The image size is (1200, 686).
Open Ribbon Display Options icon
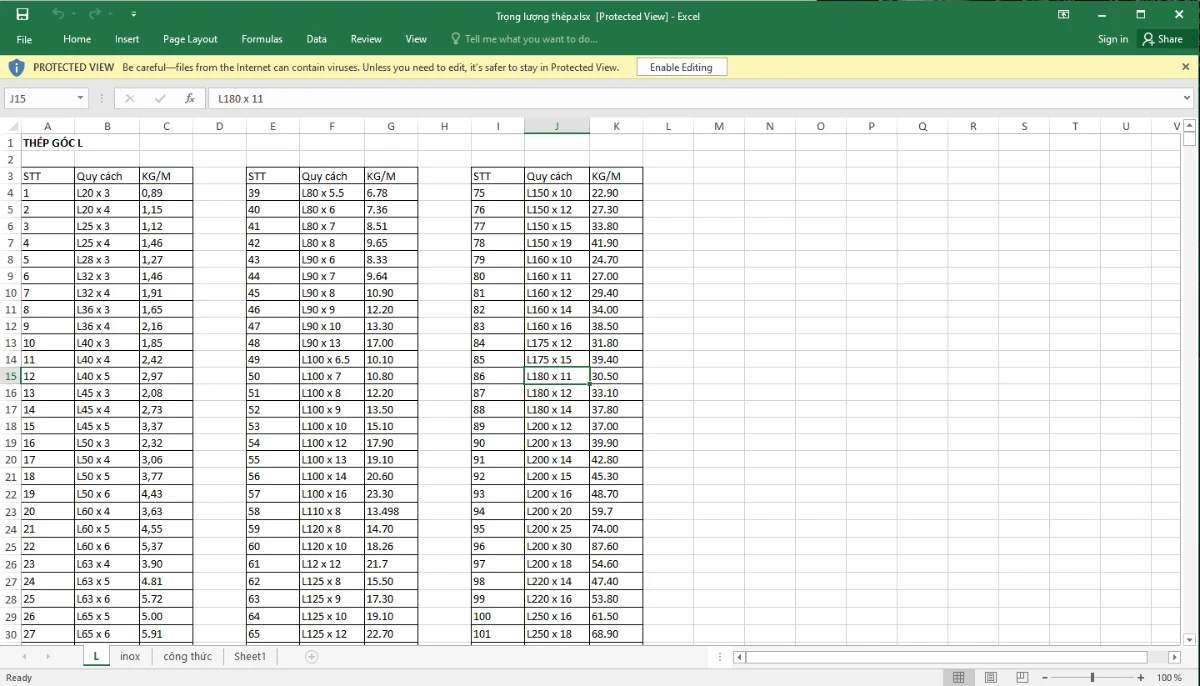pyautogui.click(x=1063, y=15)
